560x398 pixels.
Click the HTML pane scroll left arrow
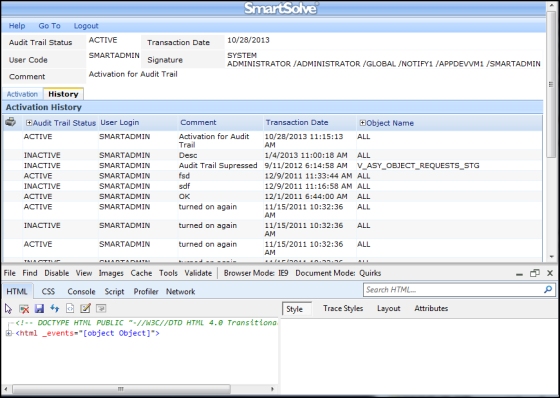point(5,389)
